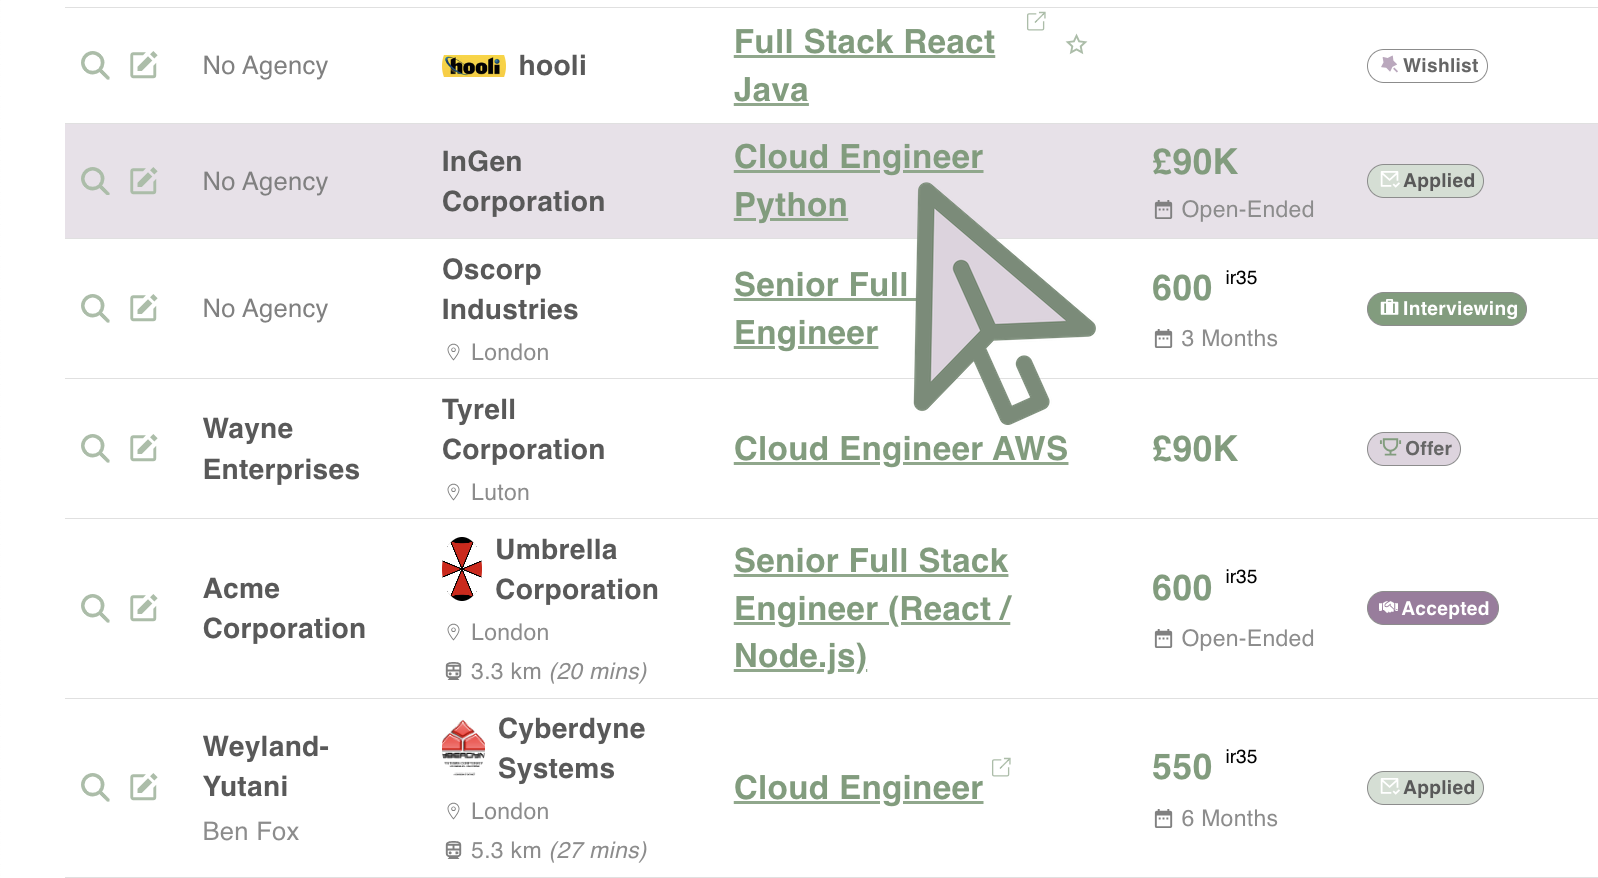Click the hooli company name
Screen dimensions: 1598x878
coord(553,66)
